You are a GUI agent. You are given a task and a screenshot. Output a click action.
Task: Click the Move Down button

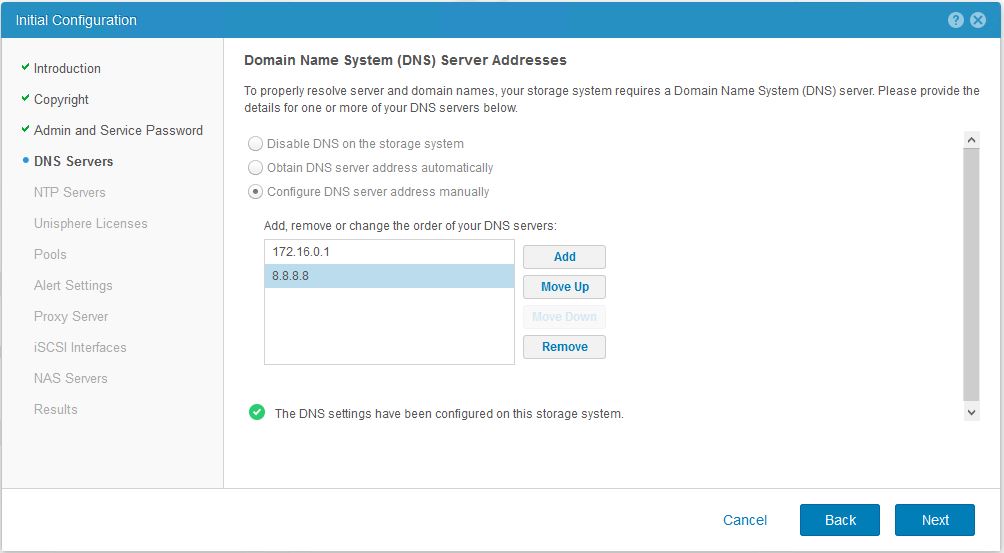tap(564, 317)
